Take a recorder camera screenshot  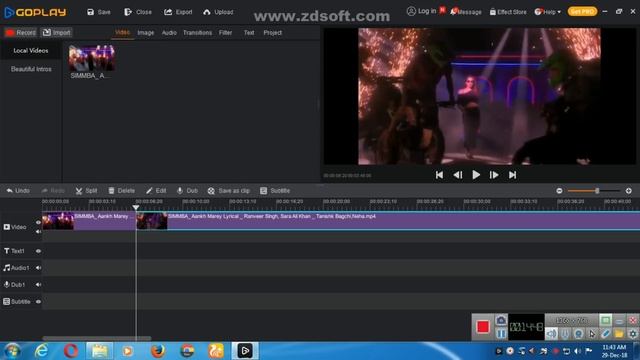[x=501, y=320]
